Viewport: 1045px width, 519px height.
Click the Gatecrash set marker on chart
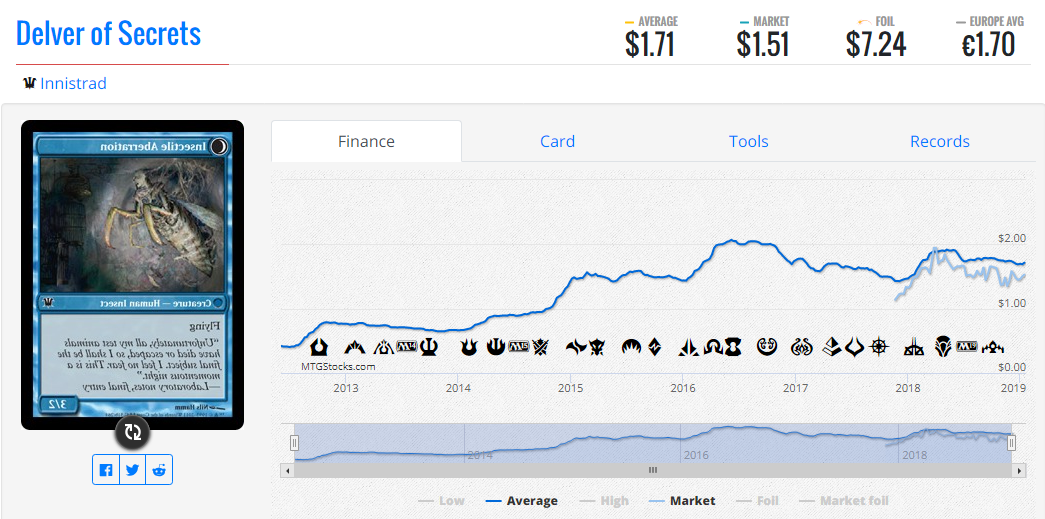click(355, 347)
